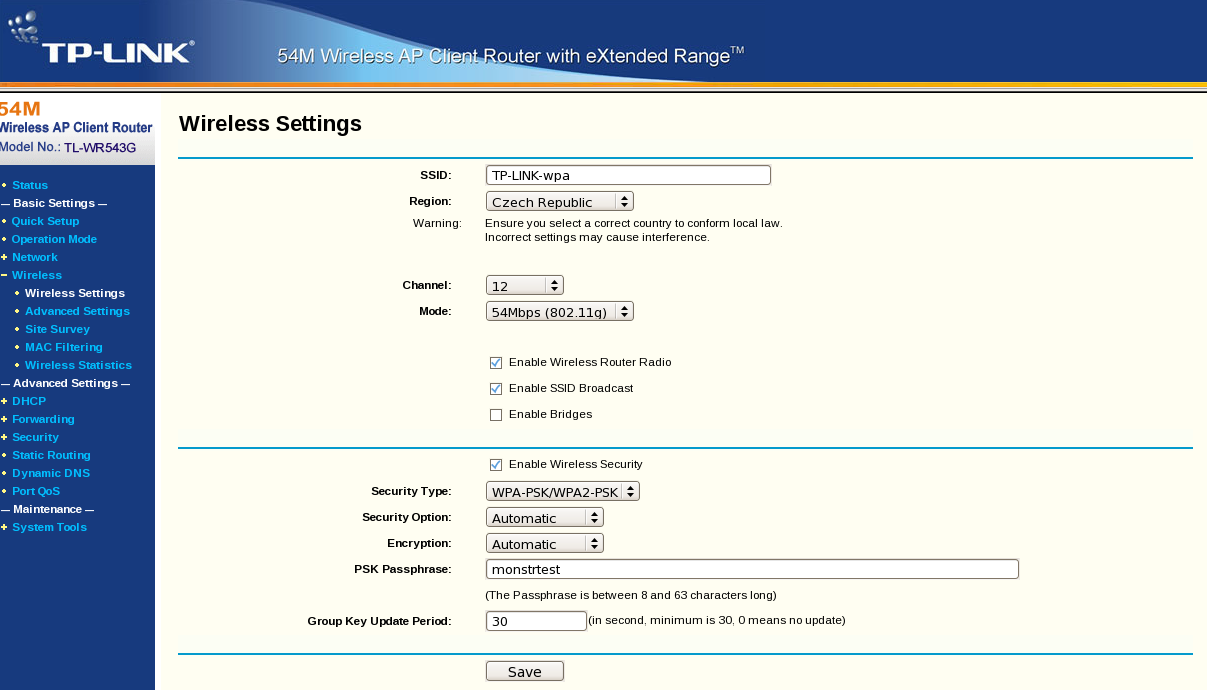Open the Region dropdown
This screenshot has width=1207, height=690.
pos(560,201)
